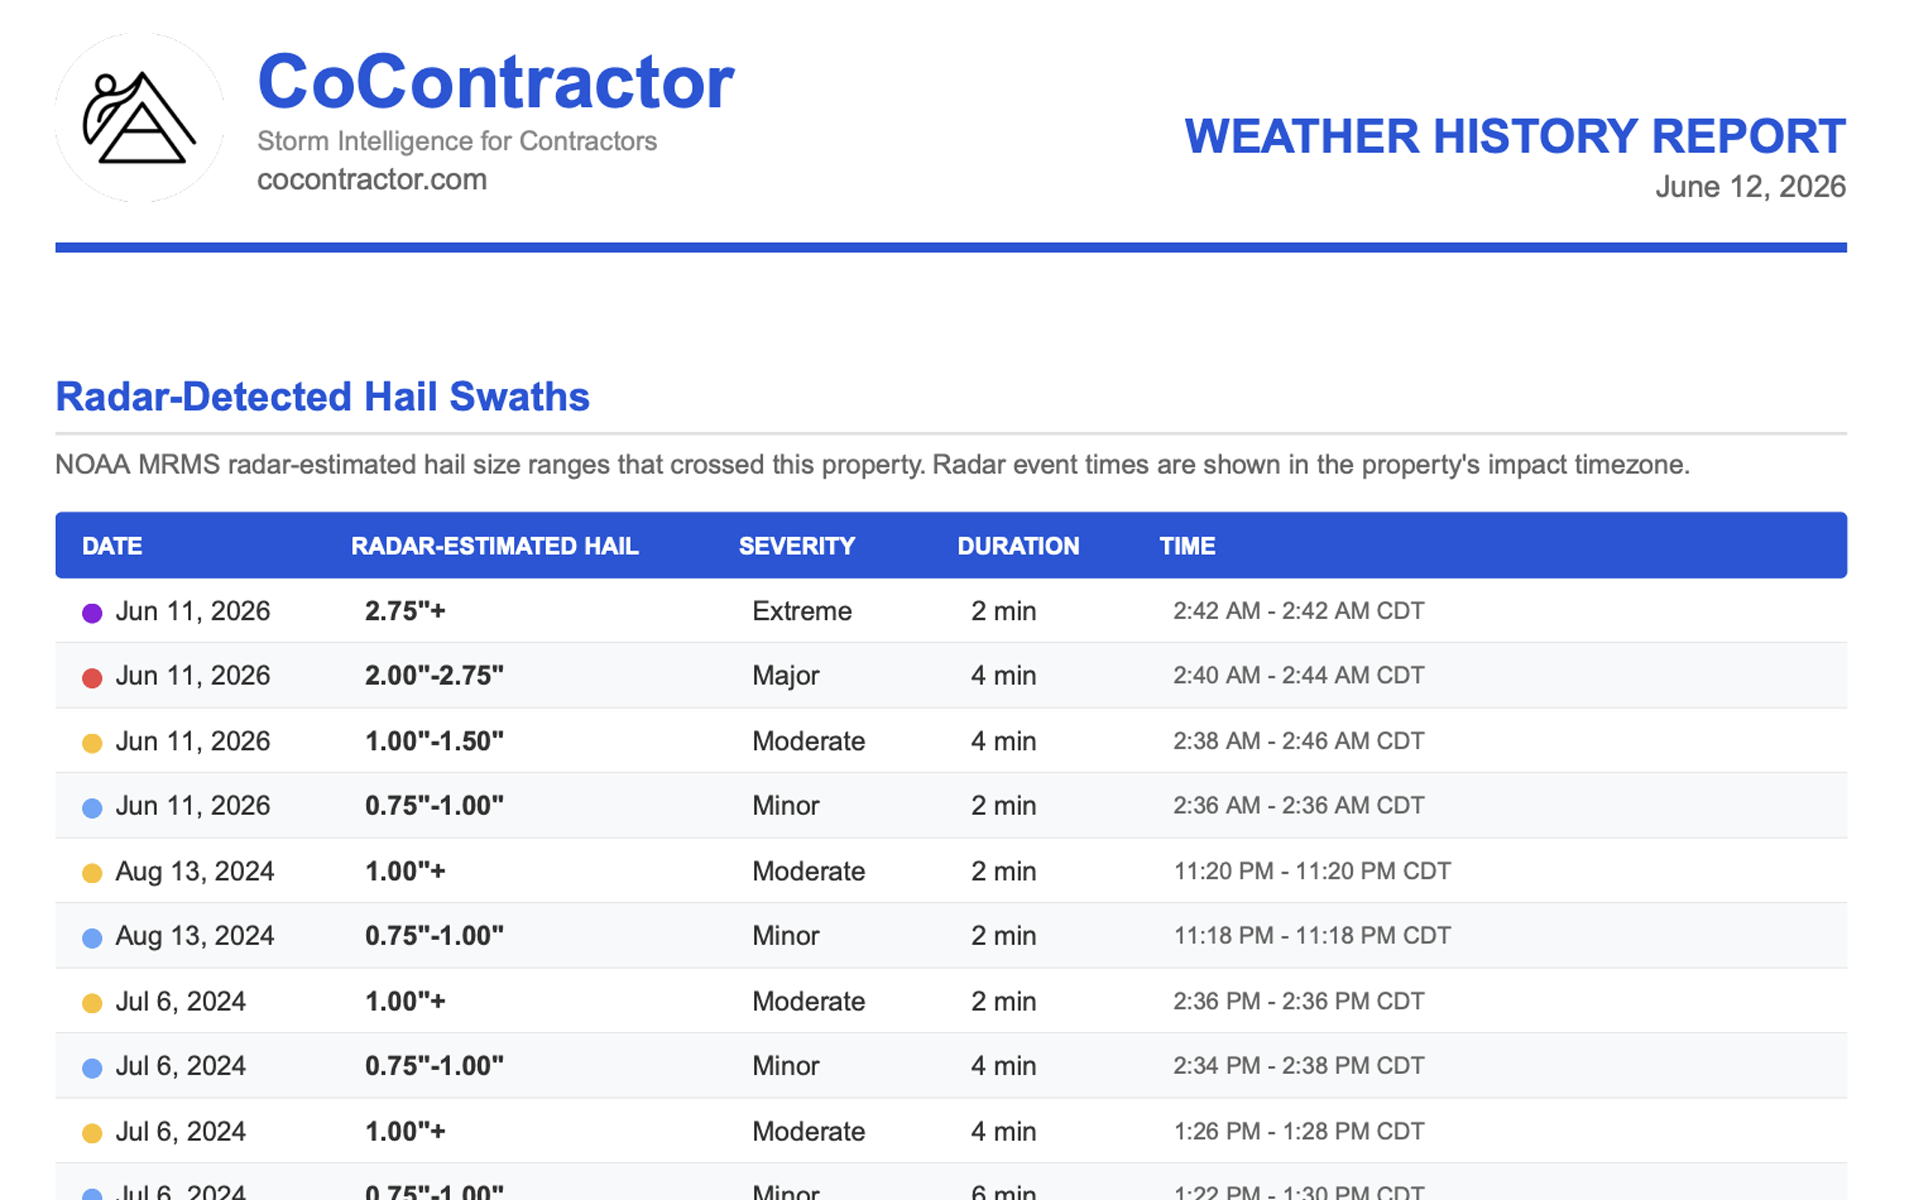This screenshot has height=1200, width=1920.
Task: Click the DURATION column header
Action: point(1018,546)
